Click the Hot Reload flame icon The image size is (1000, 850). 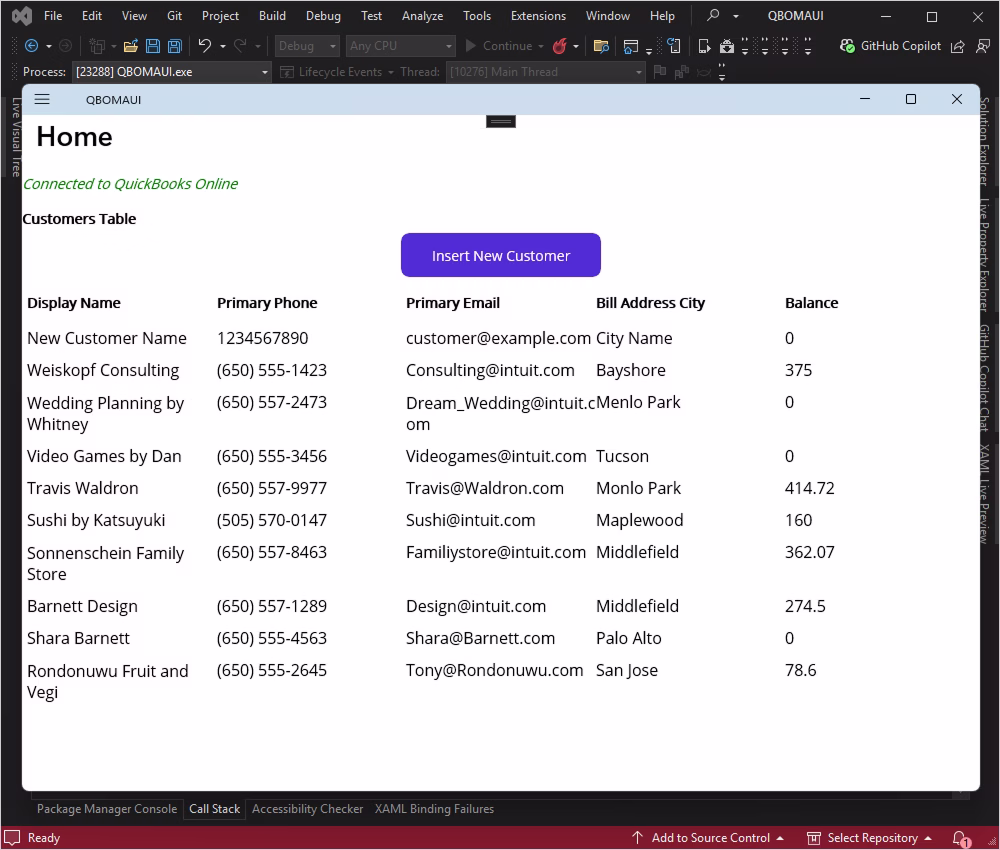[x=560, y=46]
